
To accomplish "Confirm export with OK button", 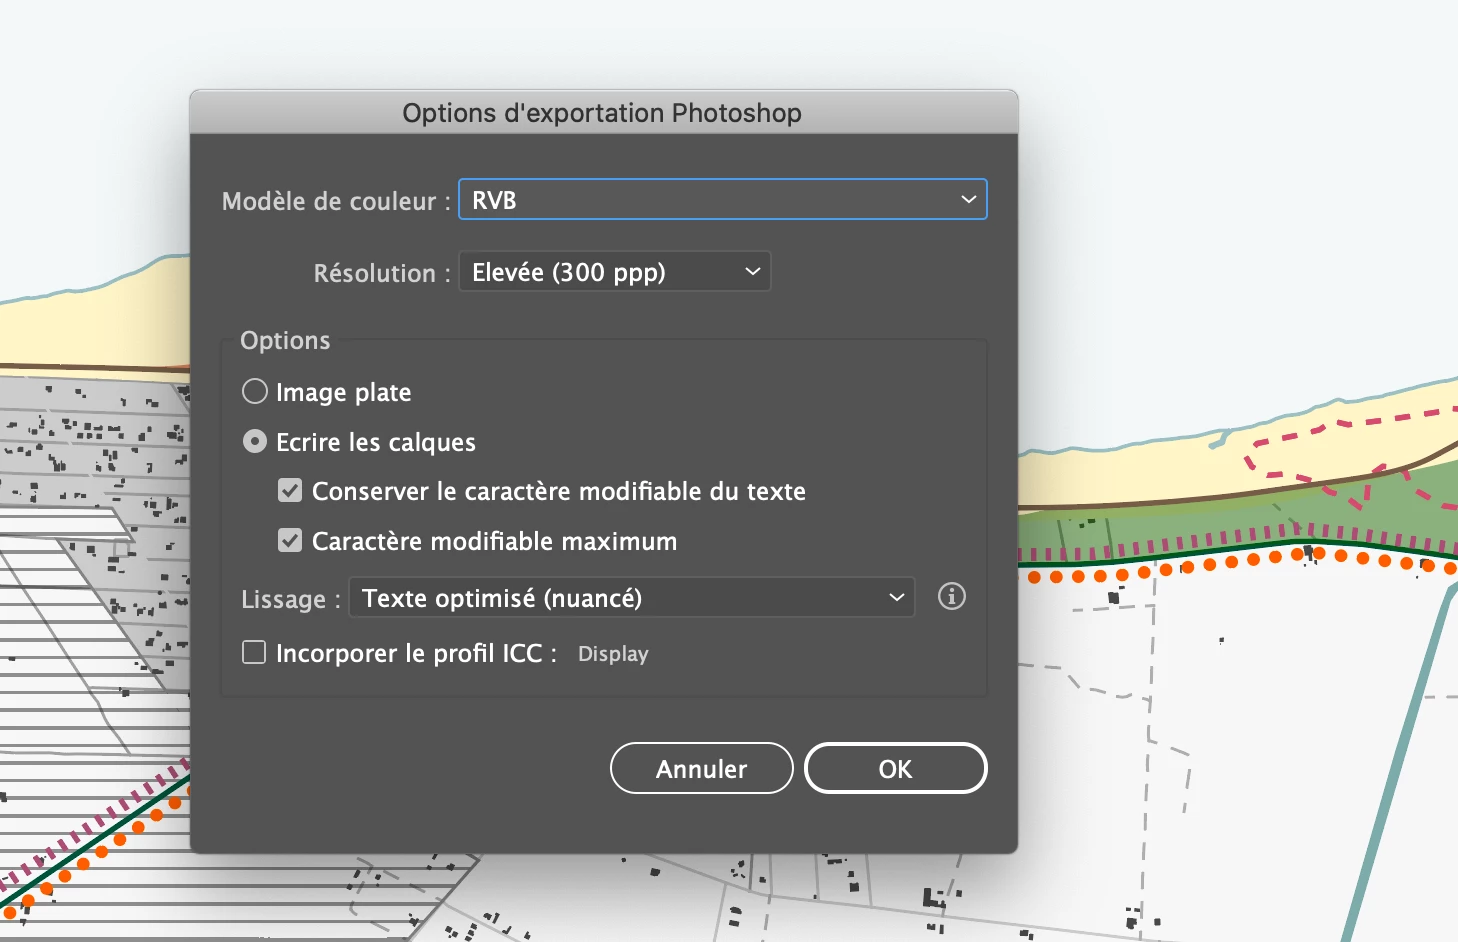I will tap(895, 768).
